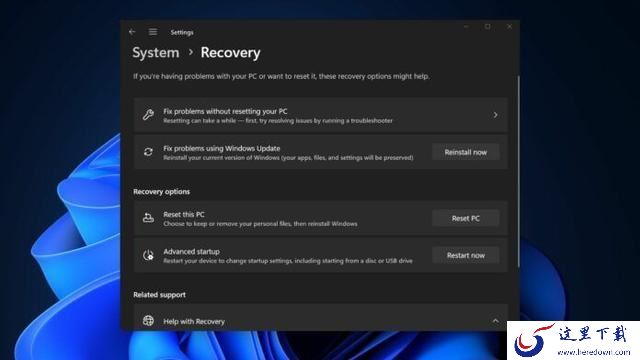Click the Reset PC button
Image resolution: width=640 pixels, height=360 pixels.
click(x=466, y=218)
